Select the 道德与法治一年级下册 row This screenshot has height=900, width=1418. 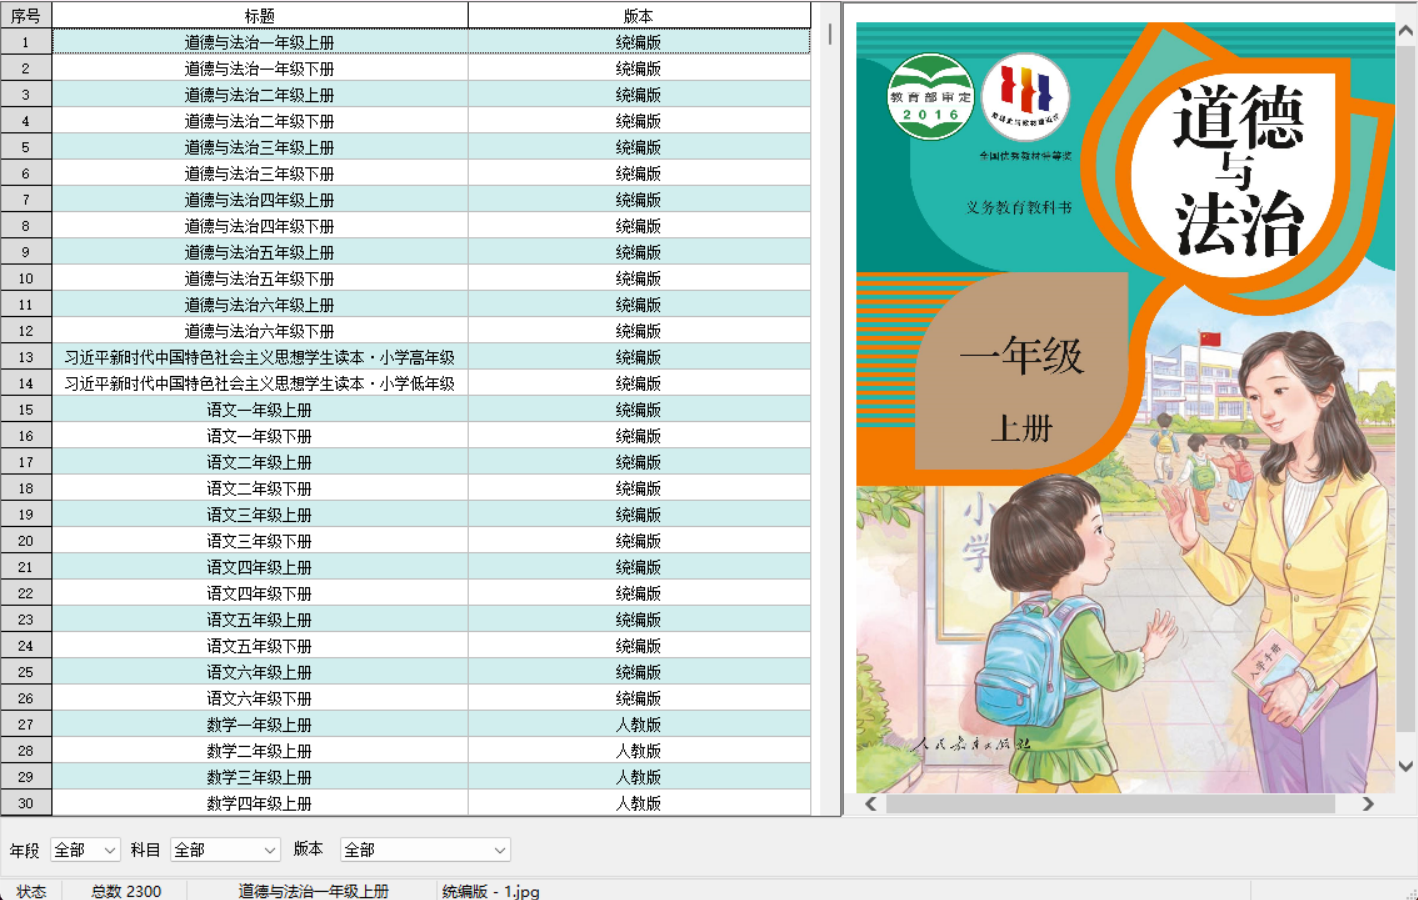(260, 68)
